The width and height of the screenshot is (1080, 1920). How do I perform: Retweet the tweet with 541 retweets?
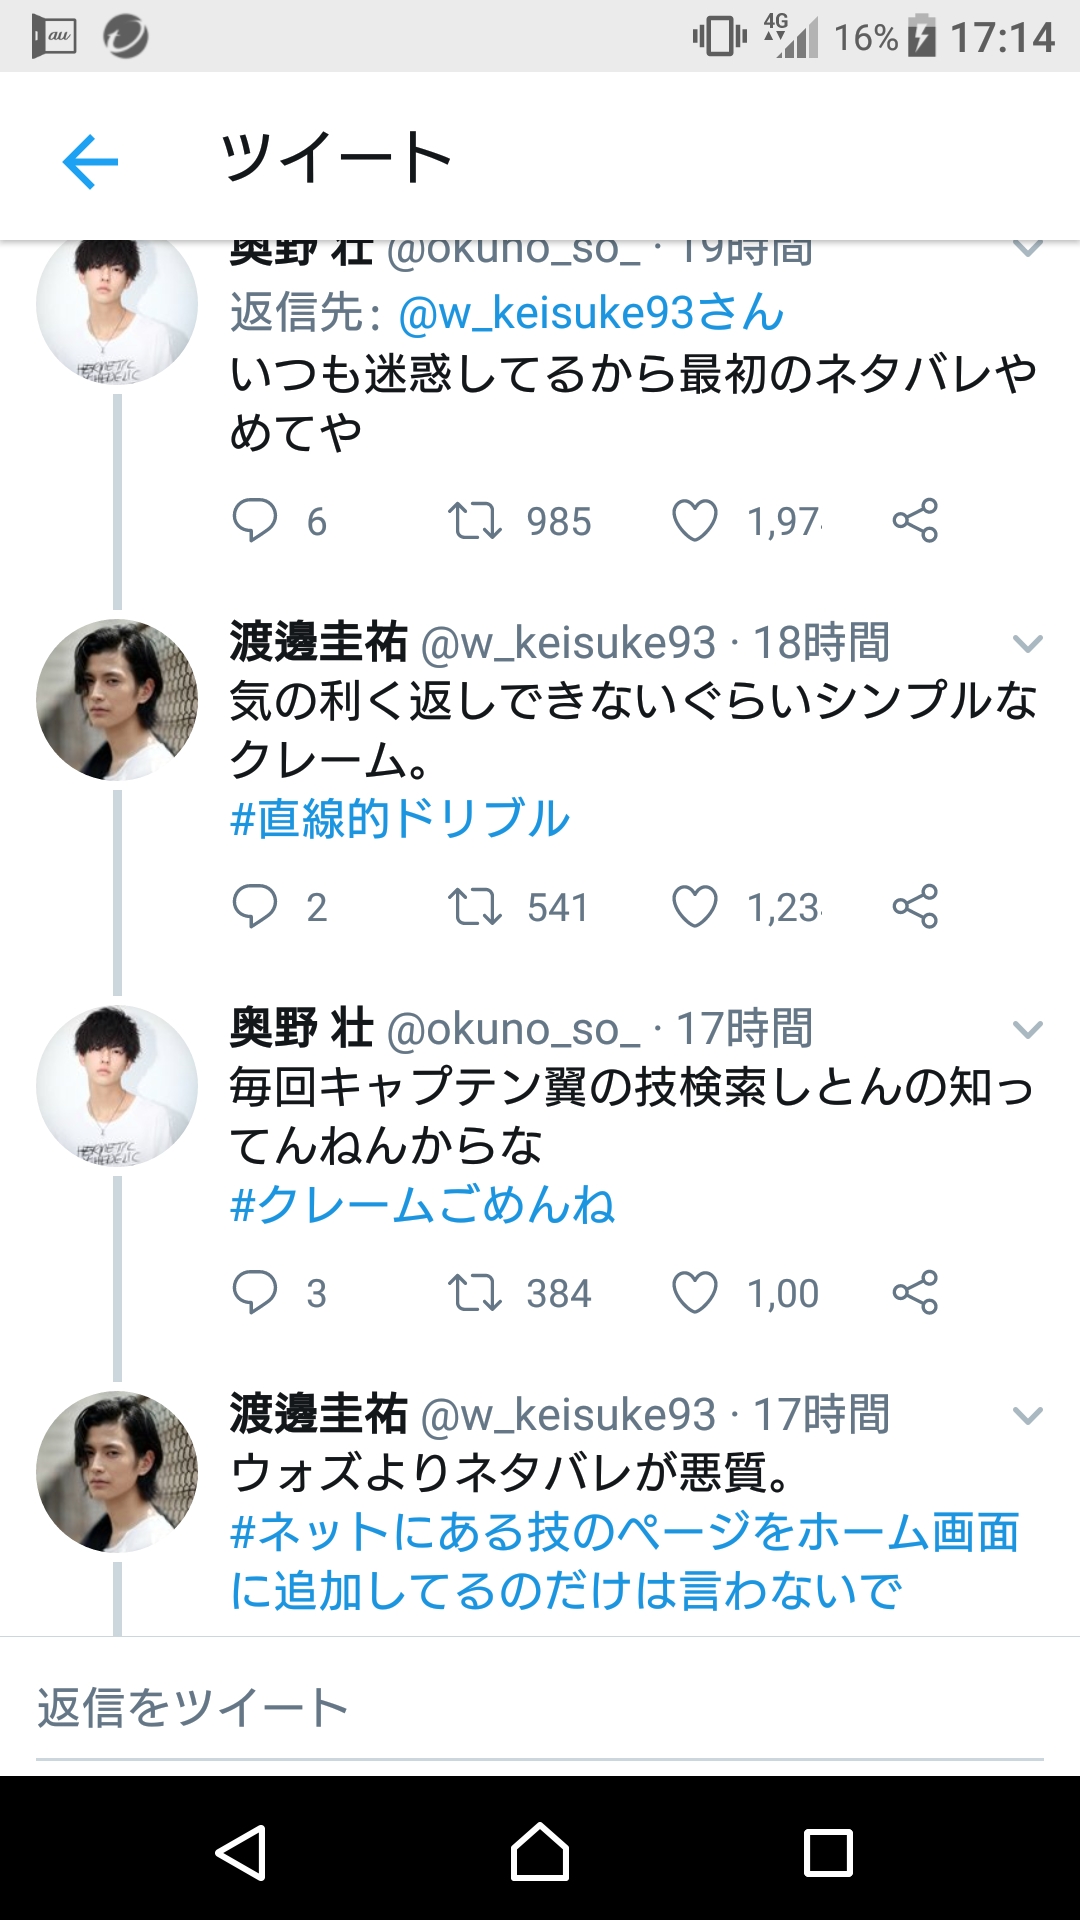(474, 907)
